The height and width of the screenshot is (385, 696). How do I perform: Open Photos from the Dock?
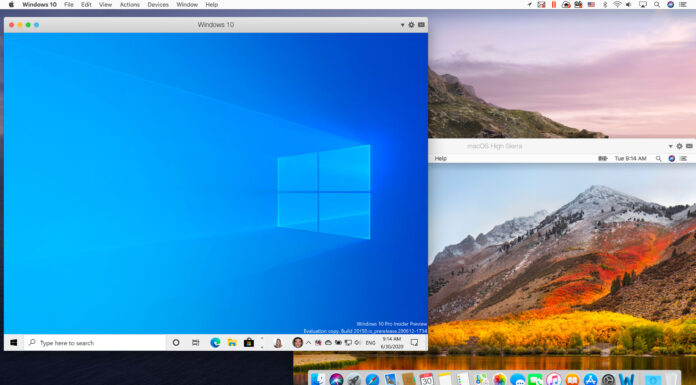click(x=499, y=380)
